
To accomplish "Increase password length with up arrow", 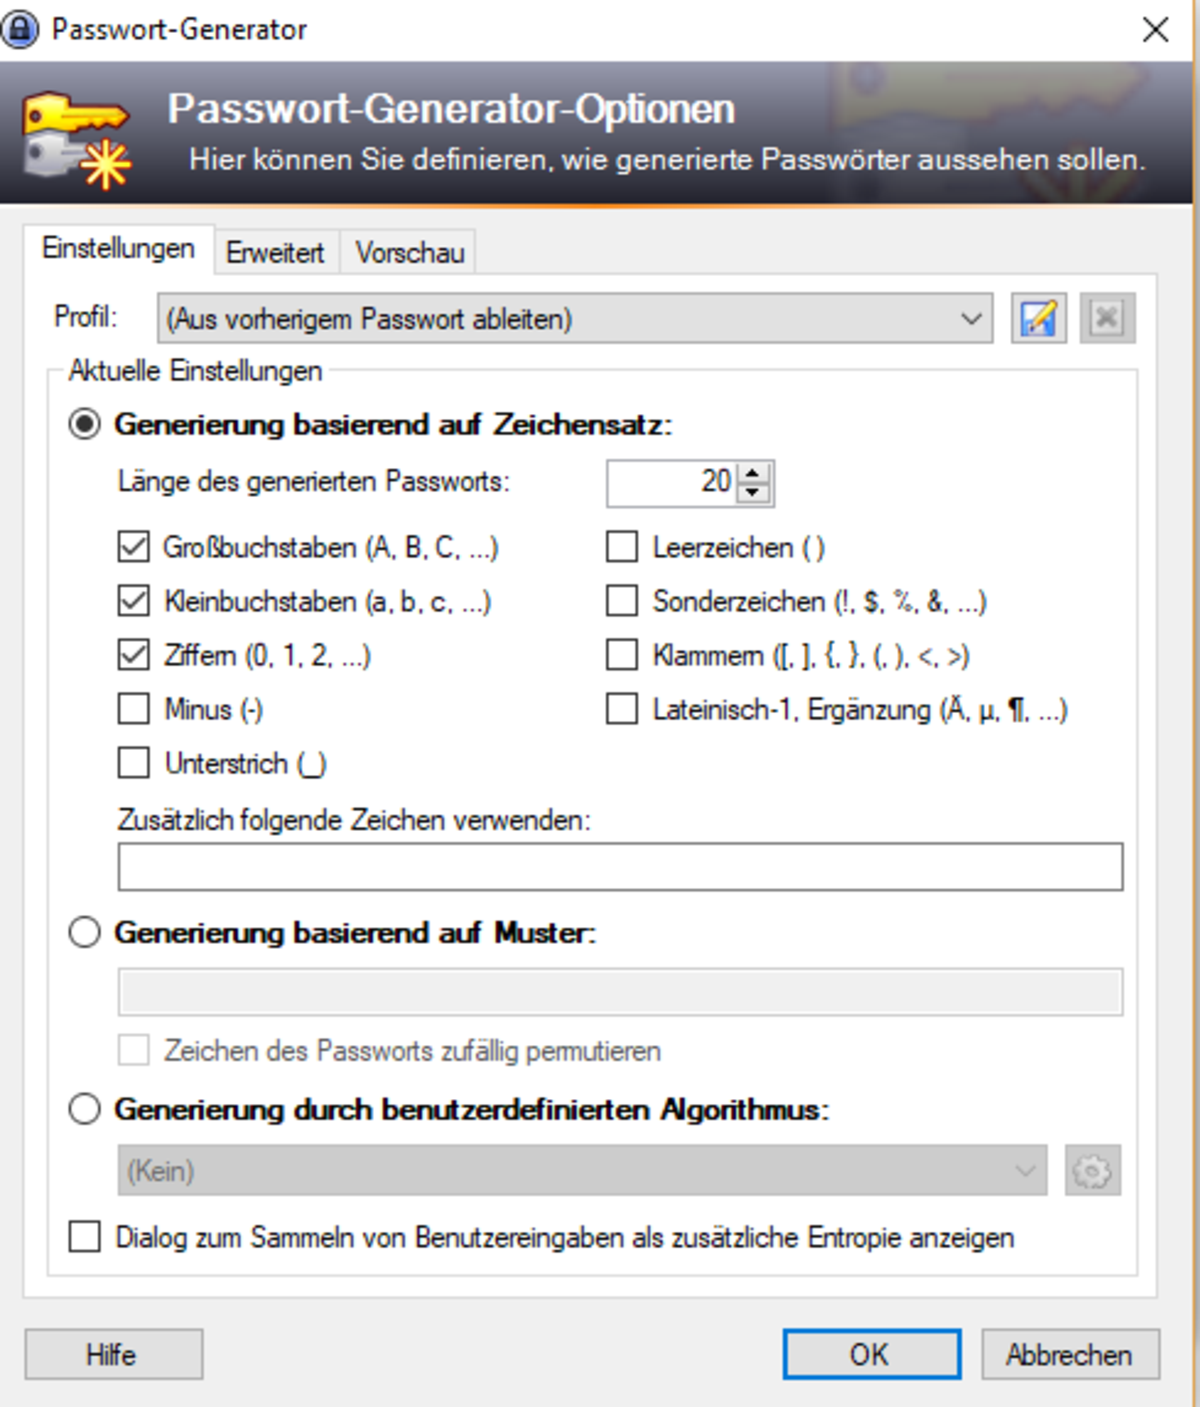I will 754,472.
